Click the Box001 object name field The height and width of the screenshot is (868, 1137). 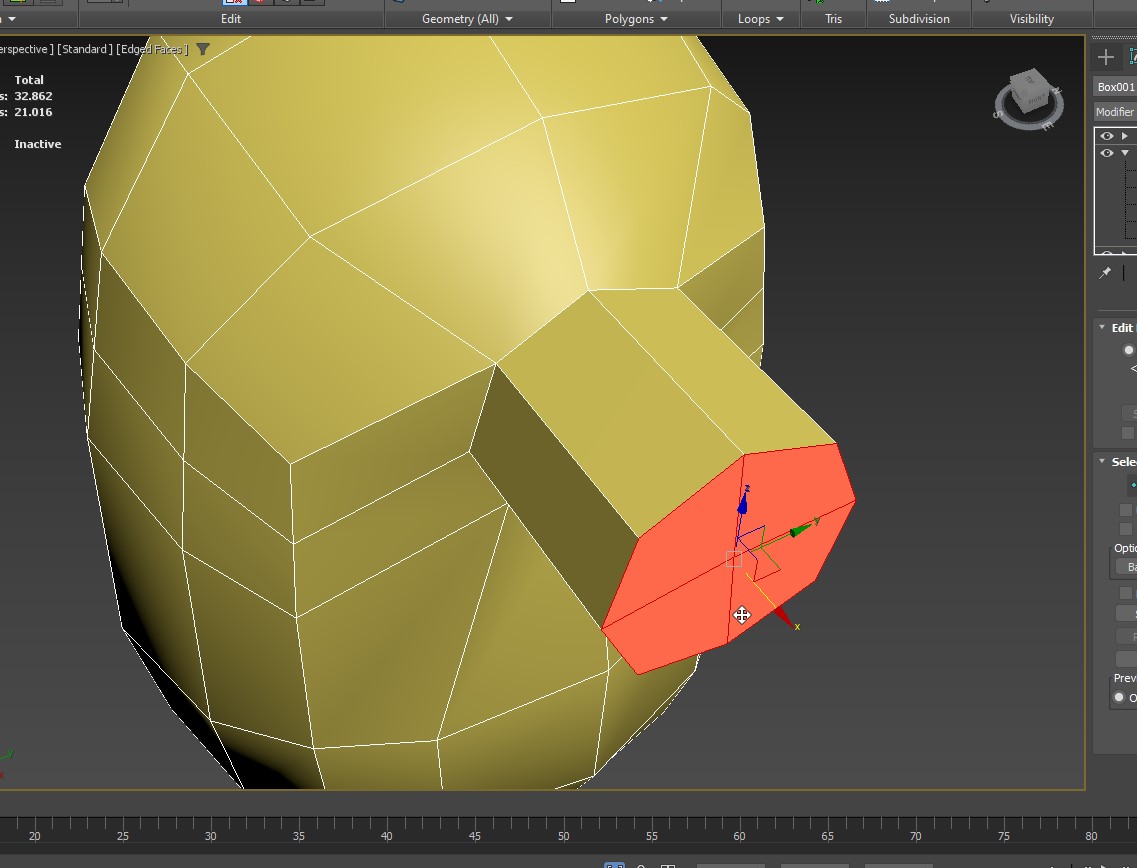tap(1115, 87)
